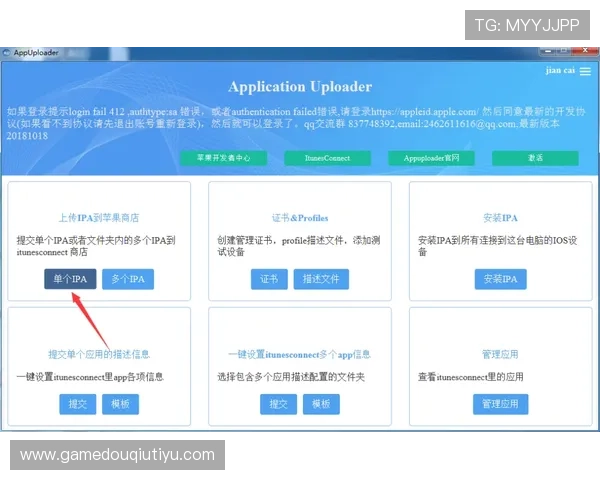Visit Appuploader官网 button
Image resolution: width=600 pixels, height=480 pixels.
coord(431,158)
